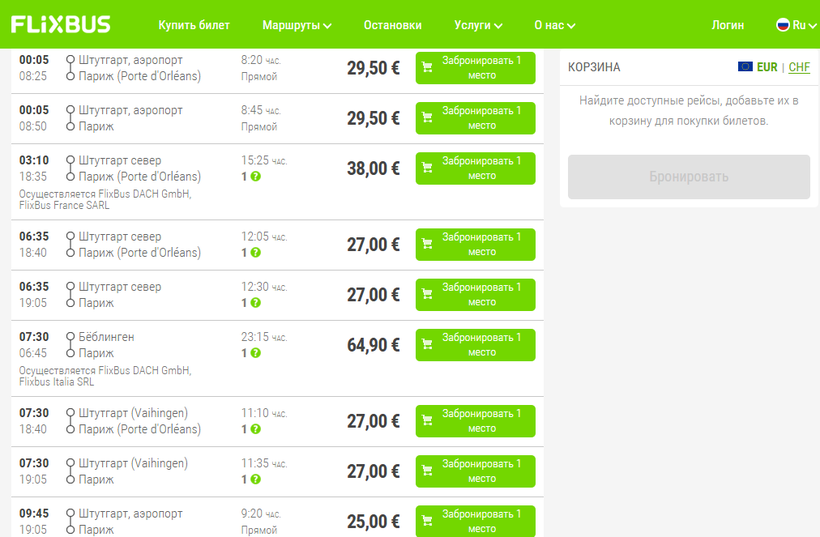Book a seat on the 64,90 € Бёблинген trip

click(x=475, y=345)
